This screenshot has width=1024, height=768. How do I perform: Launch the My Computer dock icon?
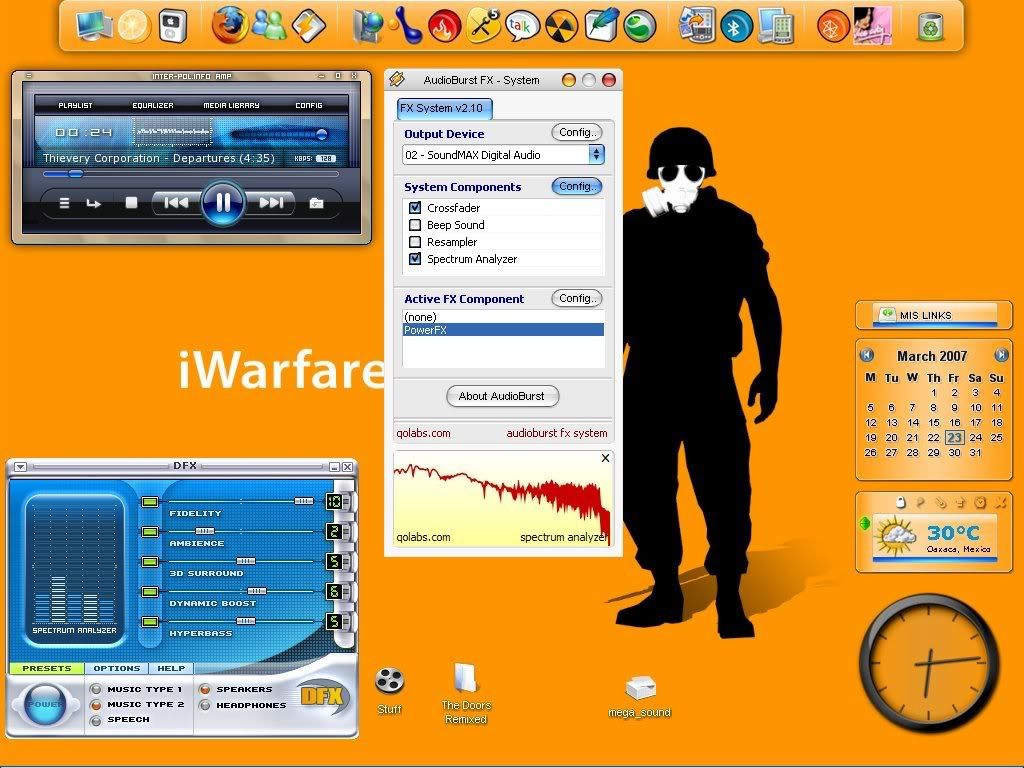click(93, 25)
